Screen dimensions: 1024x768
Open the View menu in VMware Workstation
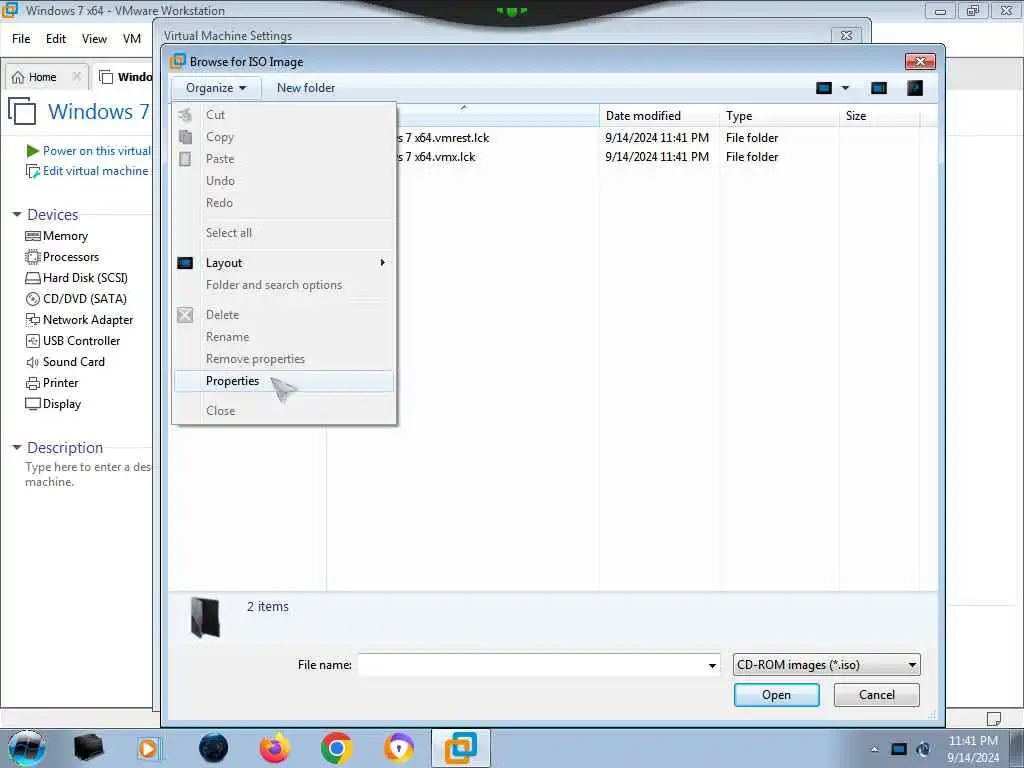[94, 39]
